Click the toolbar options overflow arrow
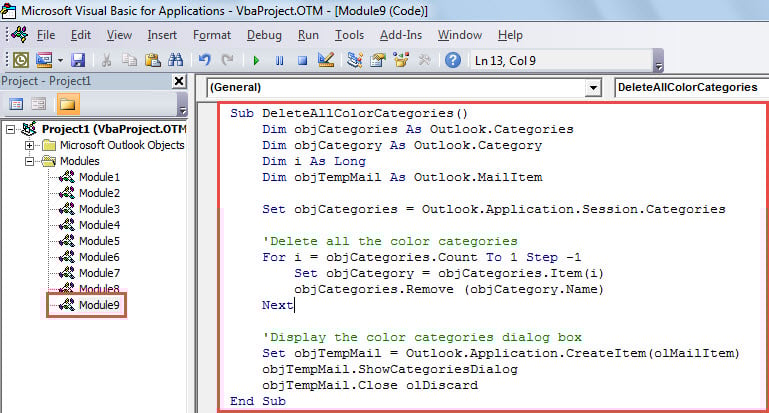This screenshot has width=769, height=413. tap(659, 66)
